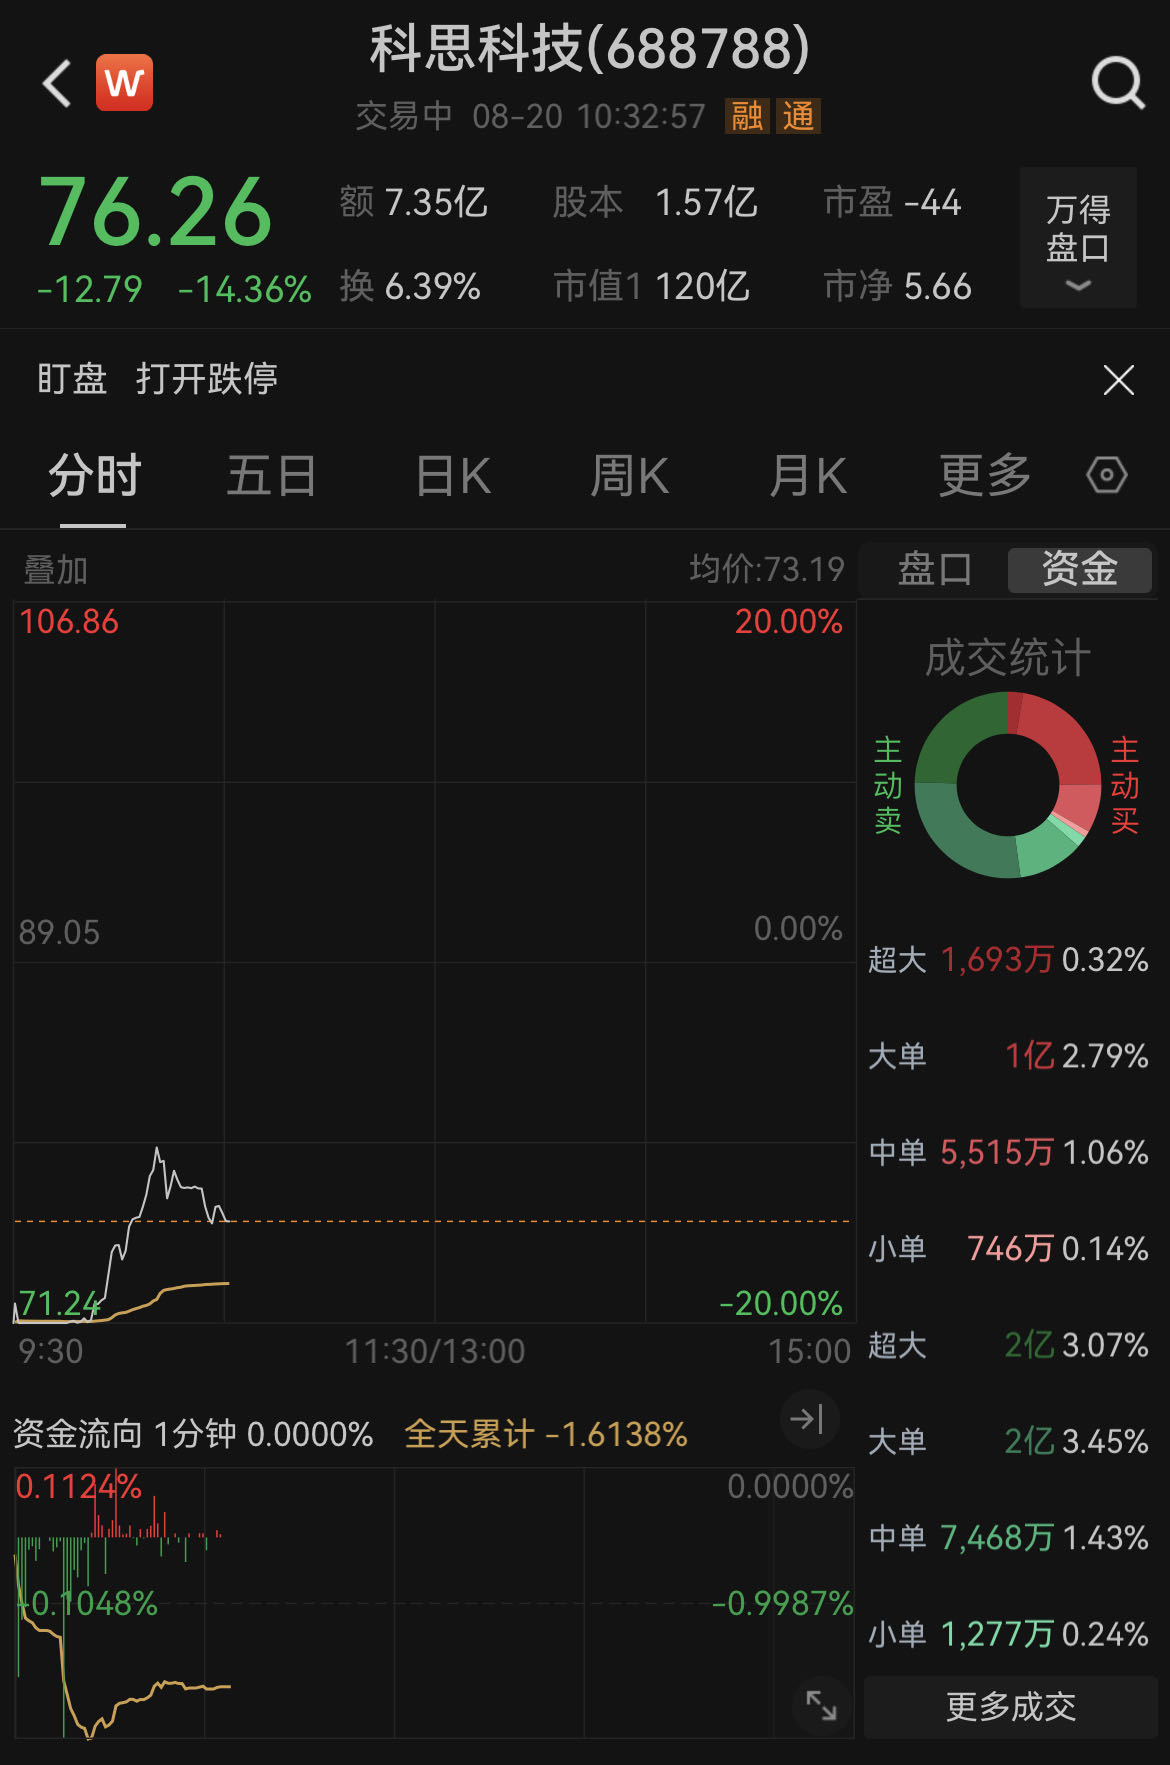This screenshot has height=1765, width=1170.
Task: Open the 月K chart tab
Action: click(x=808, y=475)
